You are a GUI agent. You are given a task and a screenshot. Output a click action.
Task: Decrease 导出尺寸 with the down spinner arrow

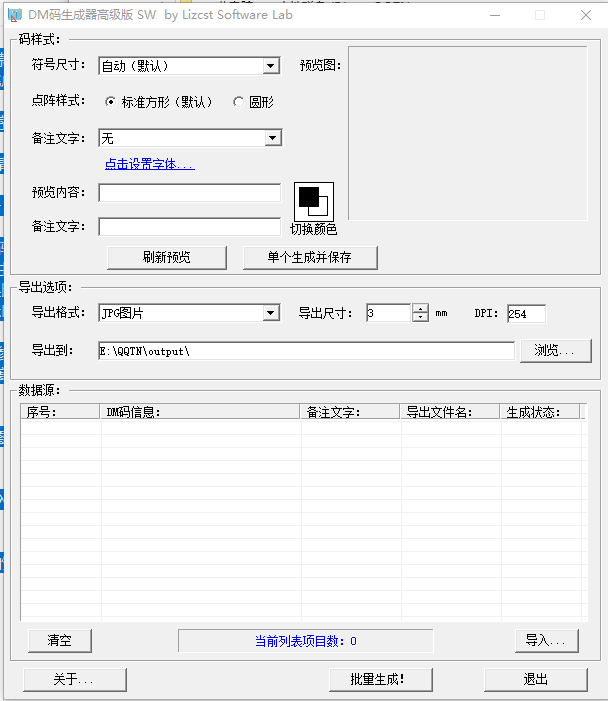[420, 317]
